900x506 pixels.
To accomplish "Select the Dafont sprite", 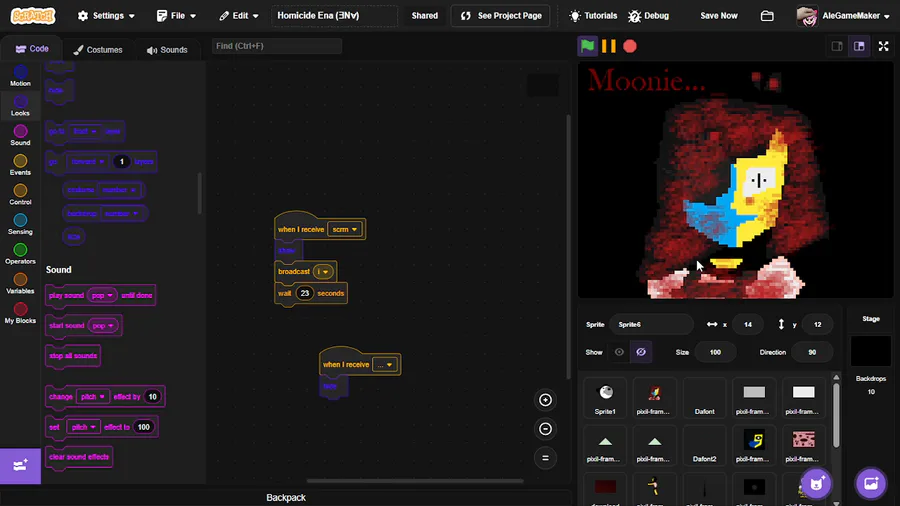I will pyautogui.click(x=704, y=398).
